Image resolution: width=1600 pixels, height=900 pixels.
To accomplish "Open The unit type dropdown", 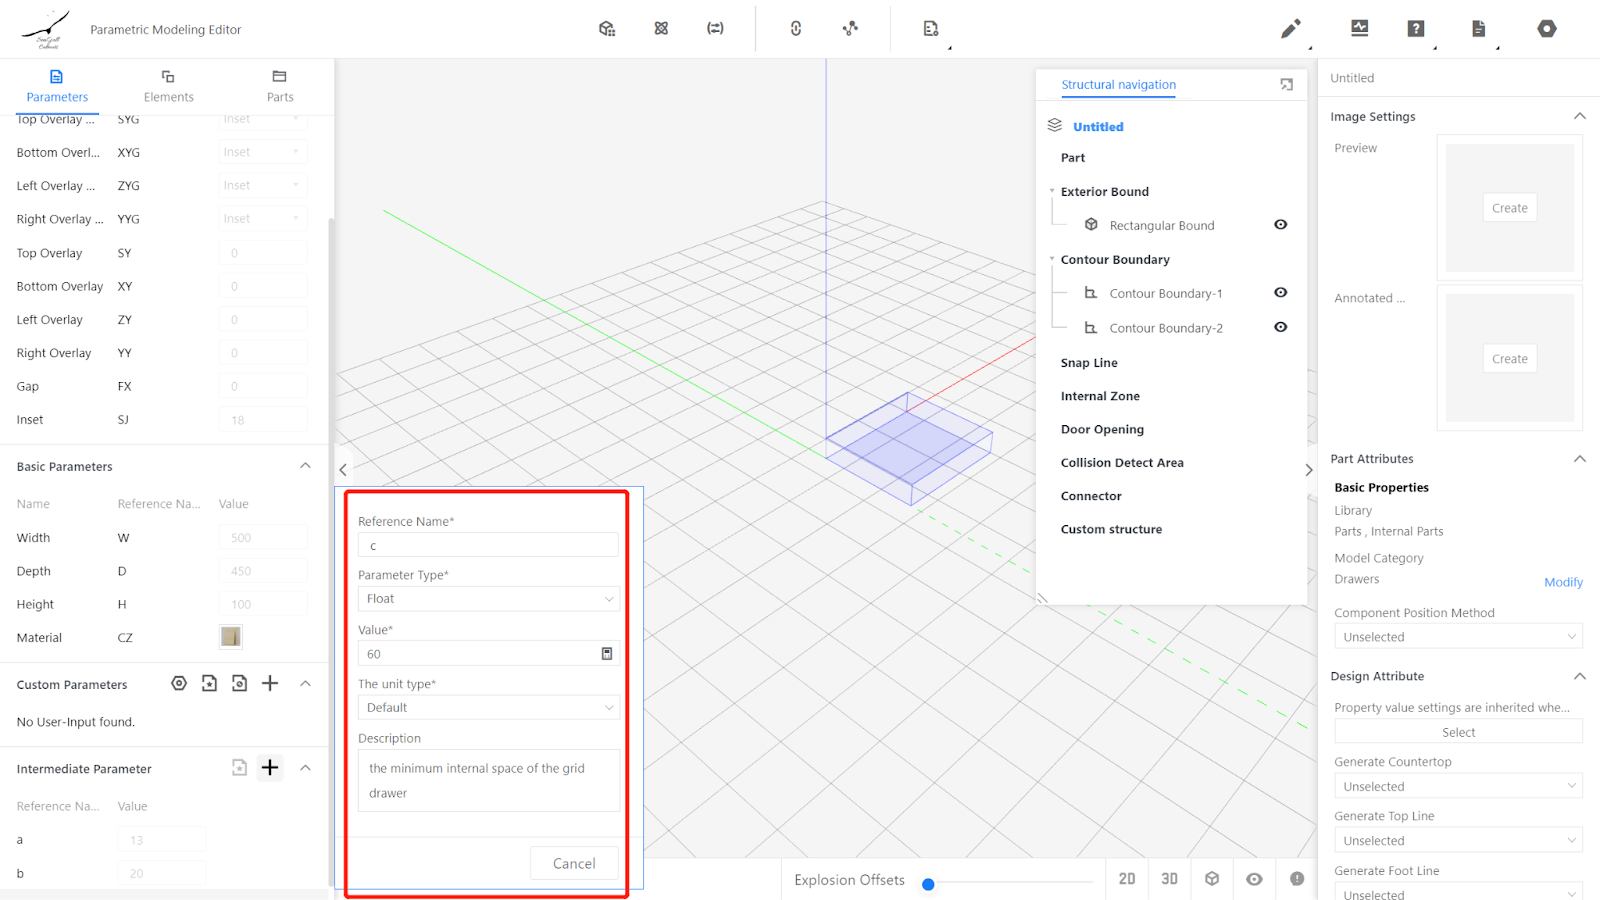I will [488, 708].
